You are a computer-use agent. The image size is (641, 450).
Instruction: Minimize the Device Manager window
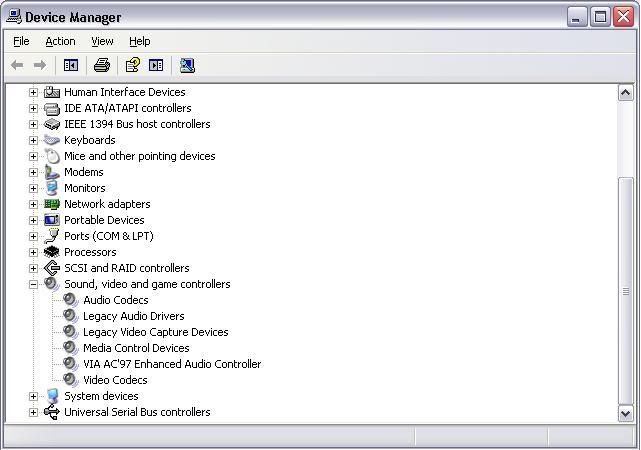click(576, 17)
